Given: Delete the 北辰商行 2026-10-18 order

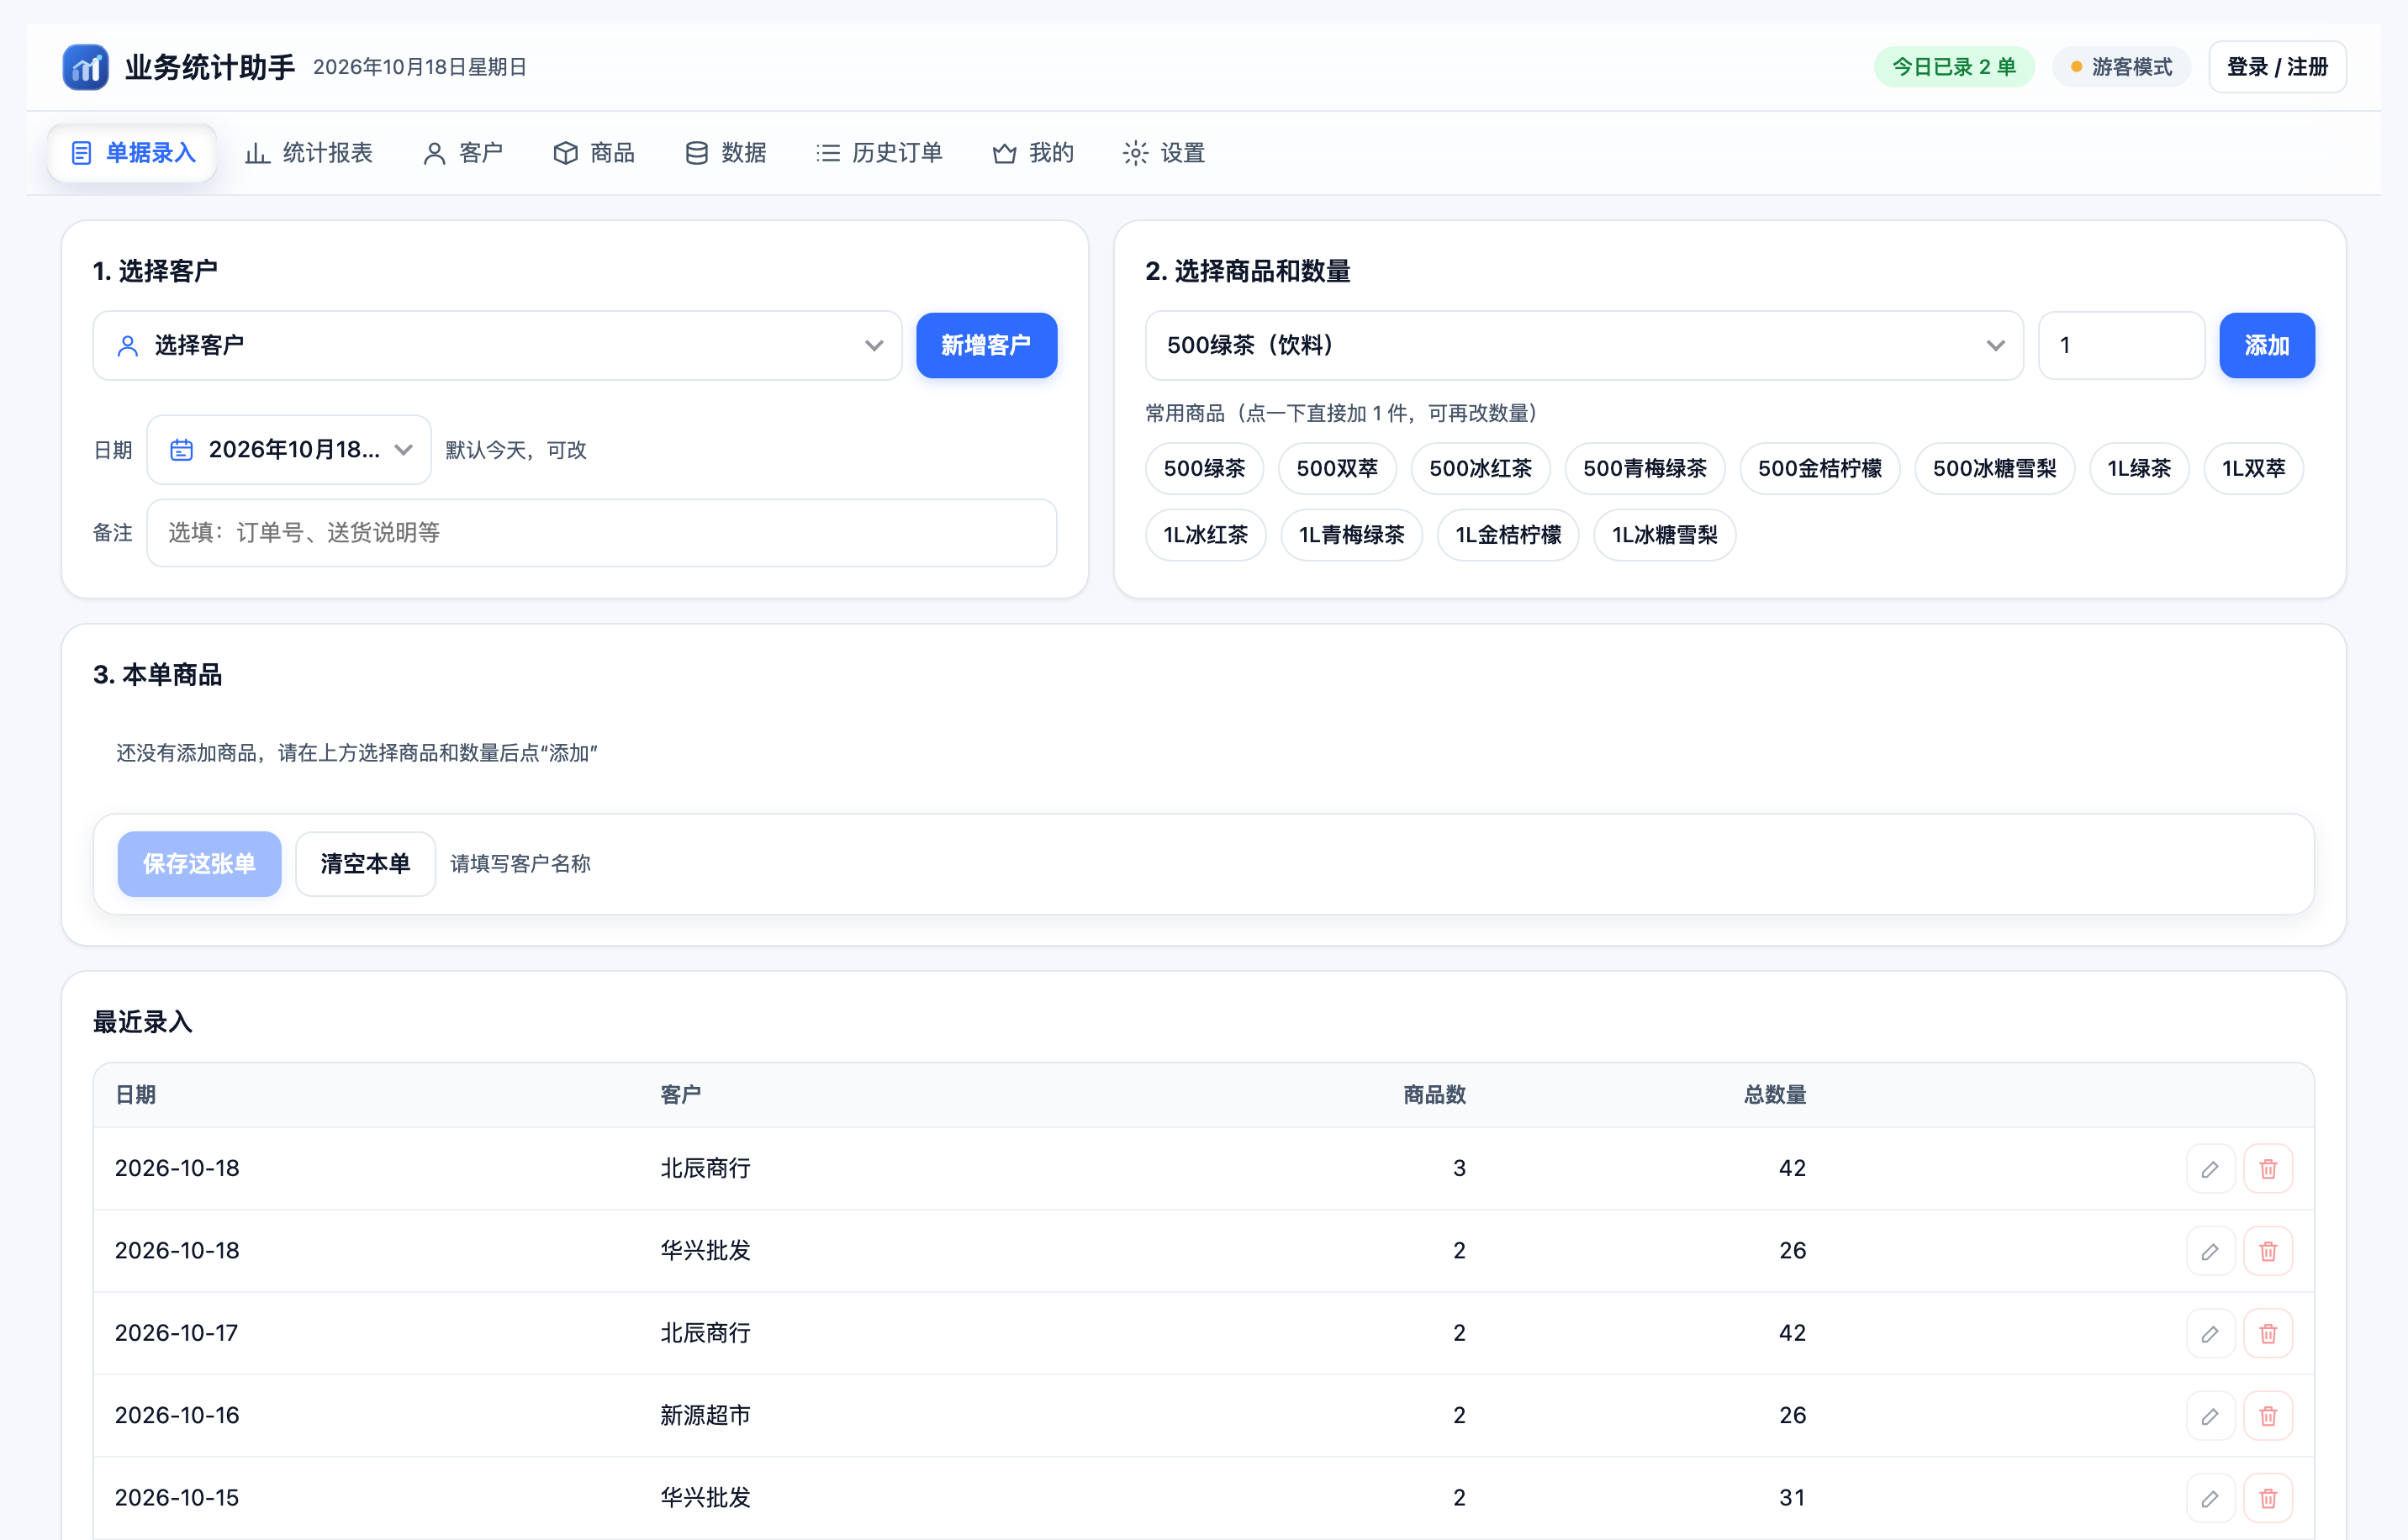Looking at the screenshot, I should click(x=2268, y=1169).
